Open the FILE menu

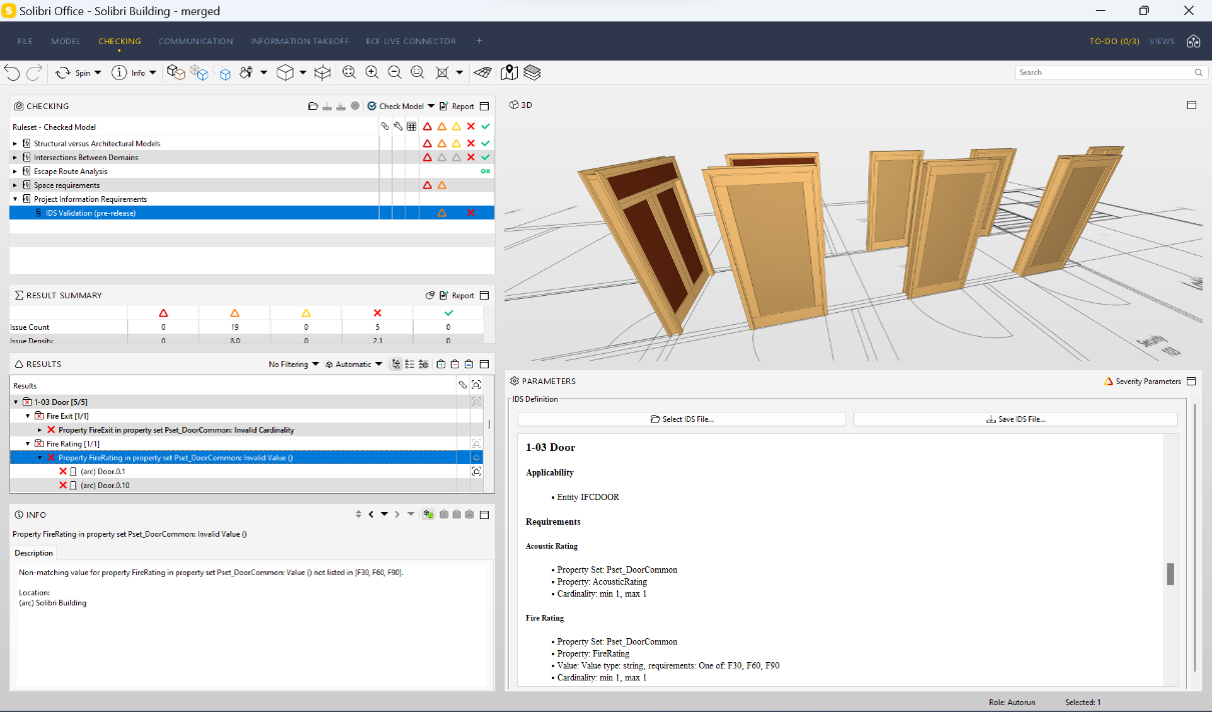pyautogui.click(x=25, y=41)
